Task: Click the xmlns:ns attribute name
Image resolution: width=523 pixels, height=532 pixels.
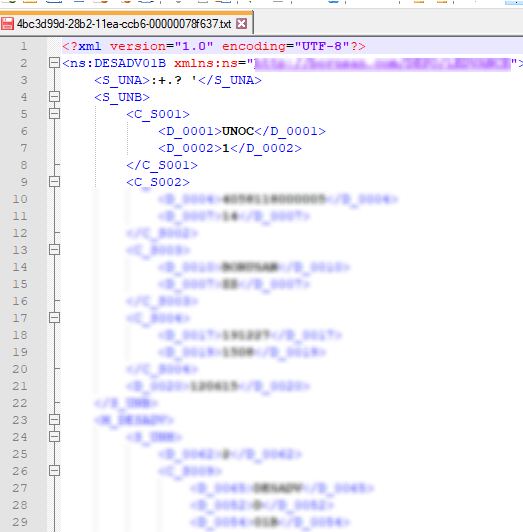Action: (x=206, y=63)
